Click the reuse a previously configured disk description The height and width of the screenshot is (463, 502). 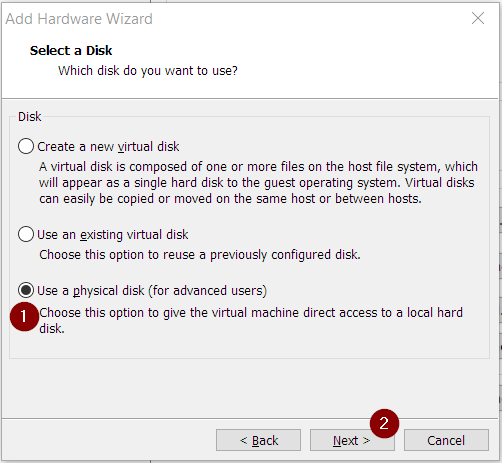click(x=200, y=255)
